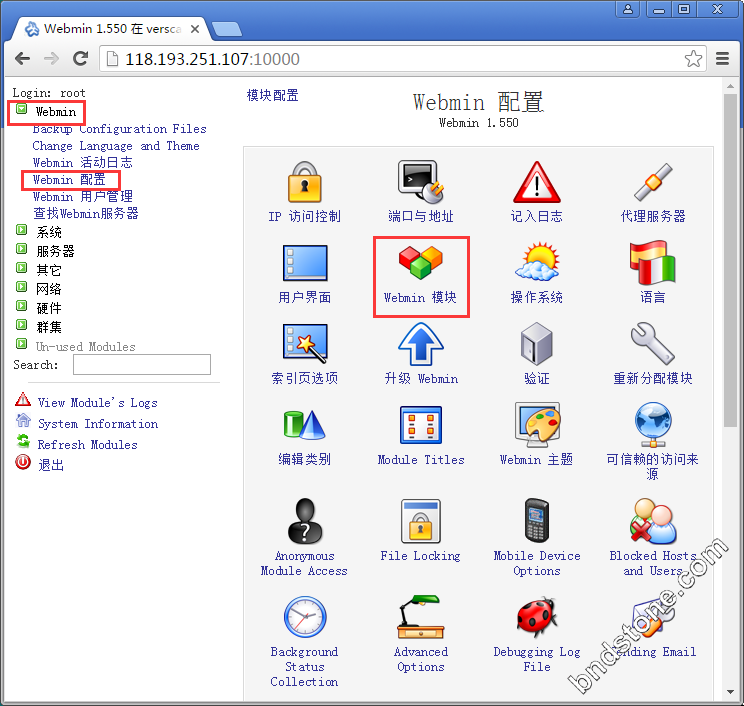Open the Debugging Log File ladybug icon
Viewport: 744px width, 706px height.
(x=537, y=617)
